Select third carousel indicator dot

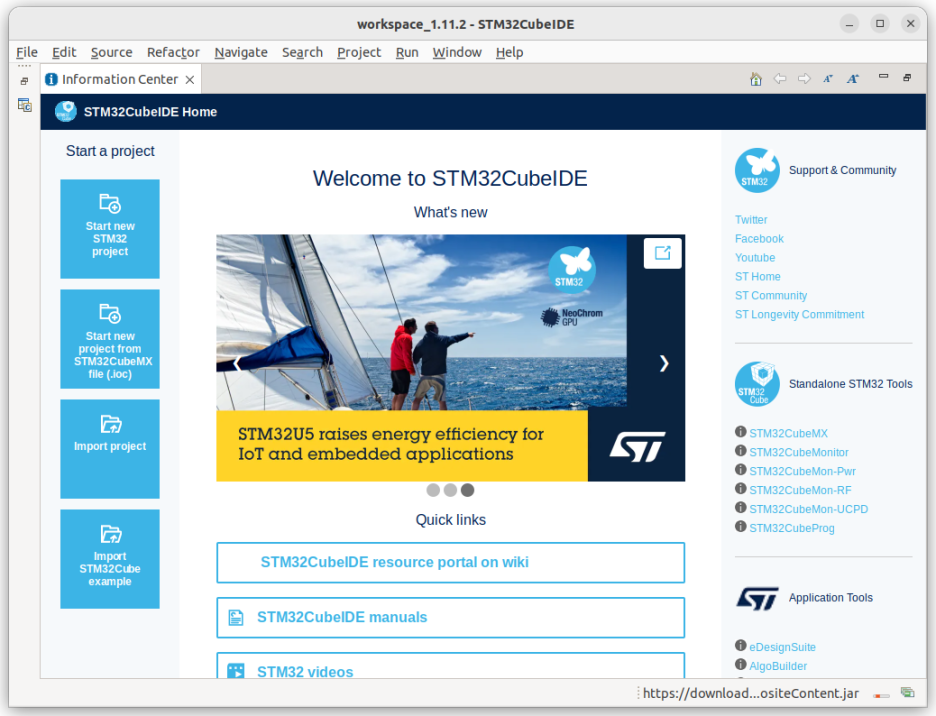coord(468,490)
